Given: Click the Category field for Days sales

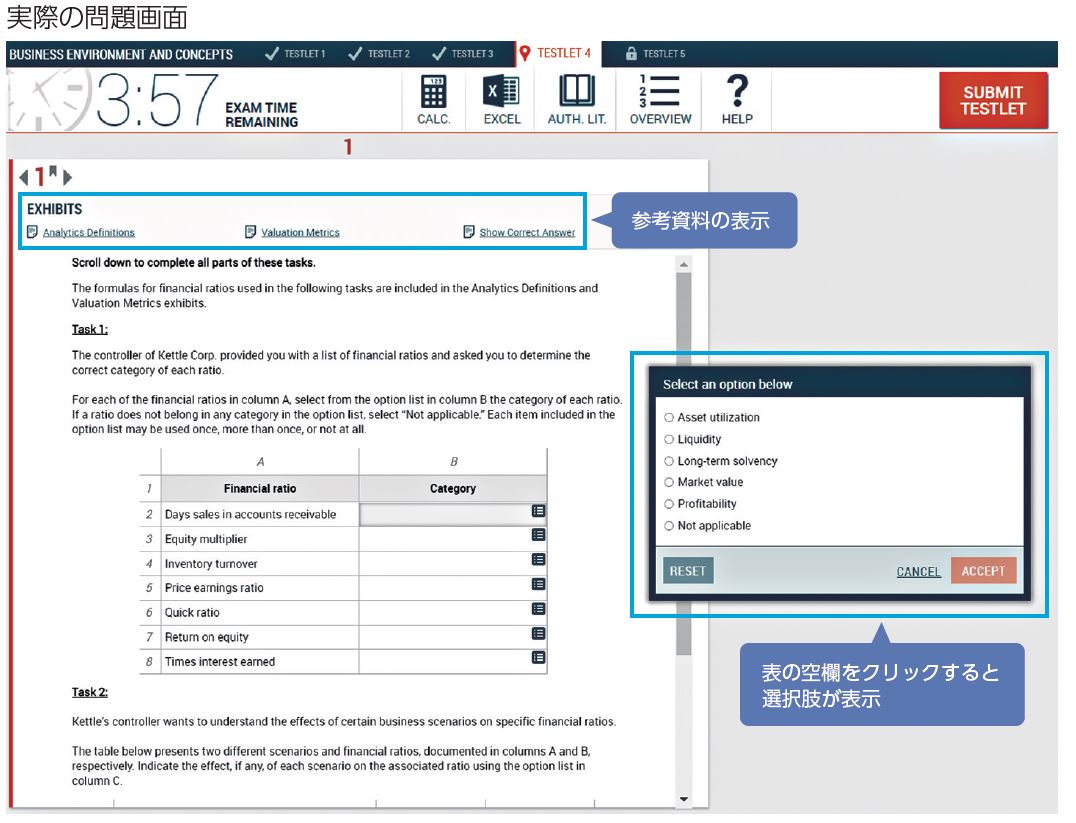Looking at the screenshot, I should [x=444, y=514].
